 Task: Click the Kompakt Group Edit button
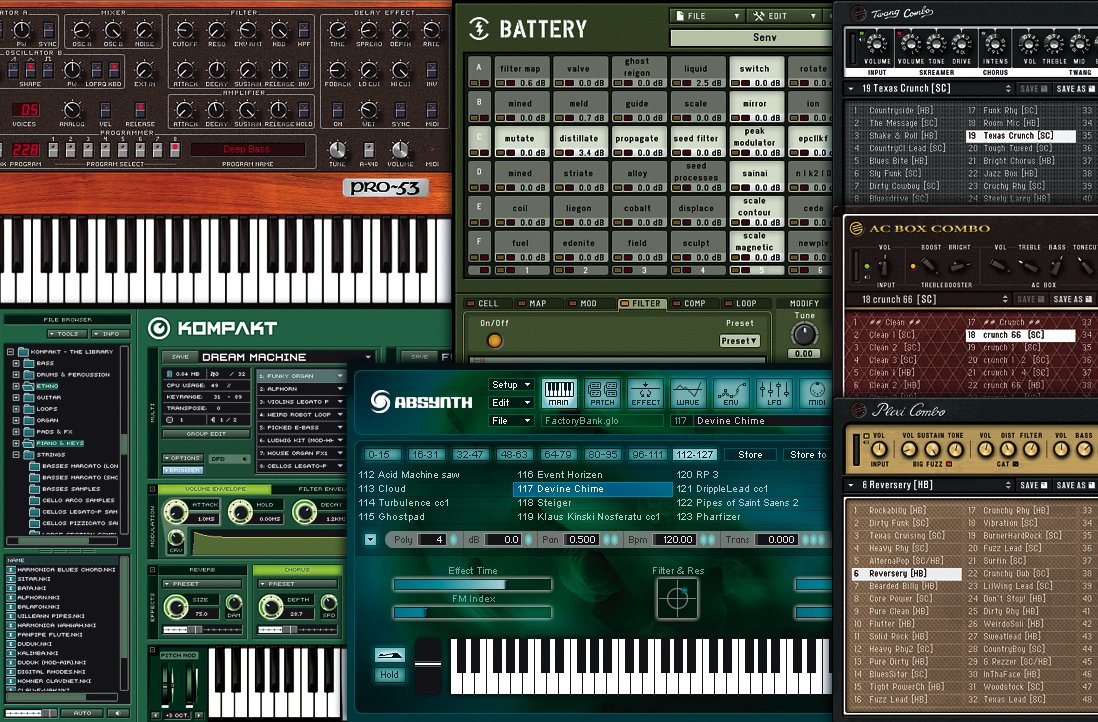coord(206,433)
